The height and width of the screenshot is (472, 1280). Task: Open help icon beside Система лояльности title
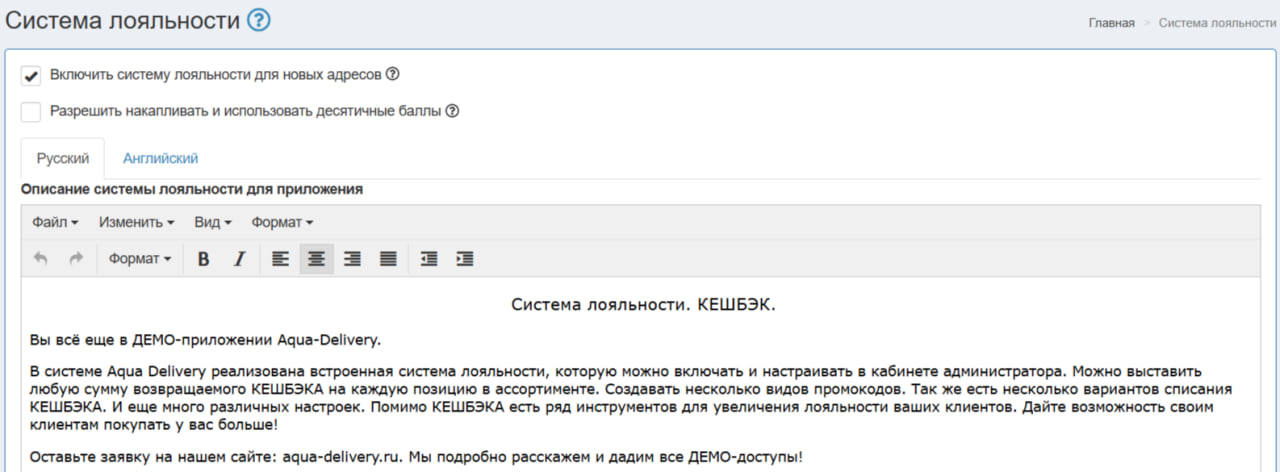click(259, 20)
